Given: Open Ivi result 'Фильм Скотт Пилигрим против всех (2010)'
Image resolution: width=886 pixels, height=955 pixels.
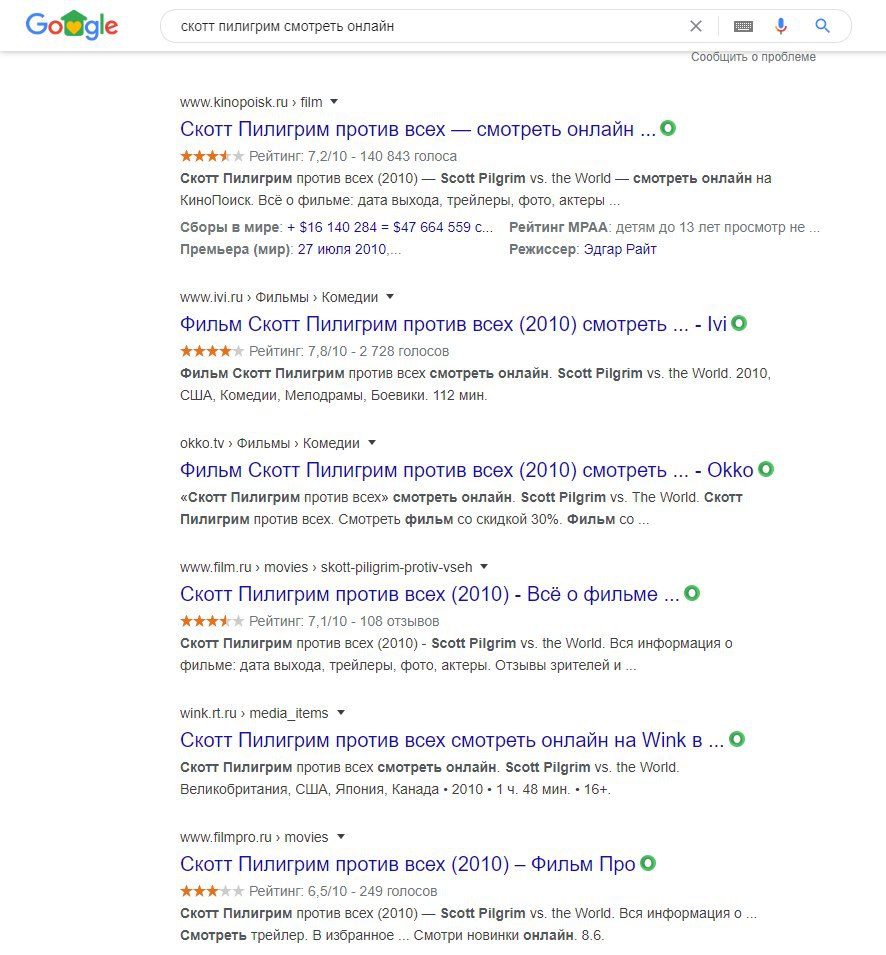Looking at the screenshot, I should [x=453, y=324].
